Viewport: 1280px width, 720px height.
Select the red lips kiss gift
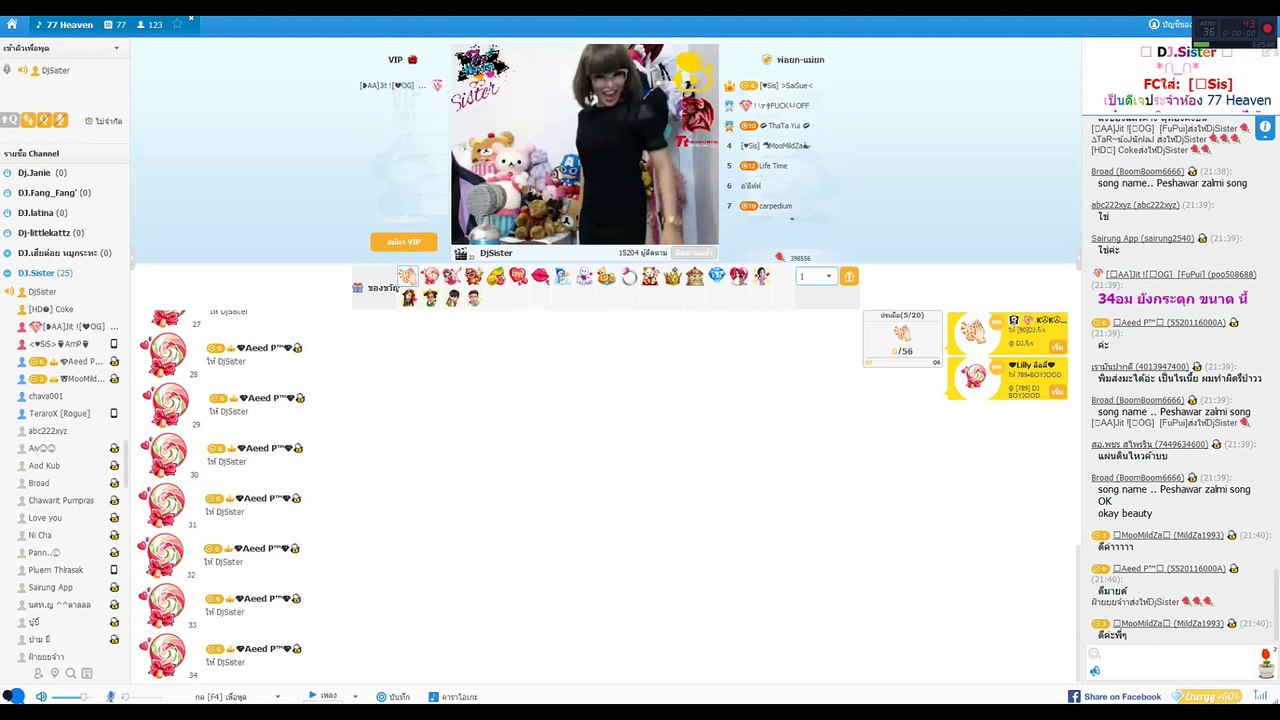pos(540,276)
